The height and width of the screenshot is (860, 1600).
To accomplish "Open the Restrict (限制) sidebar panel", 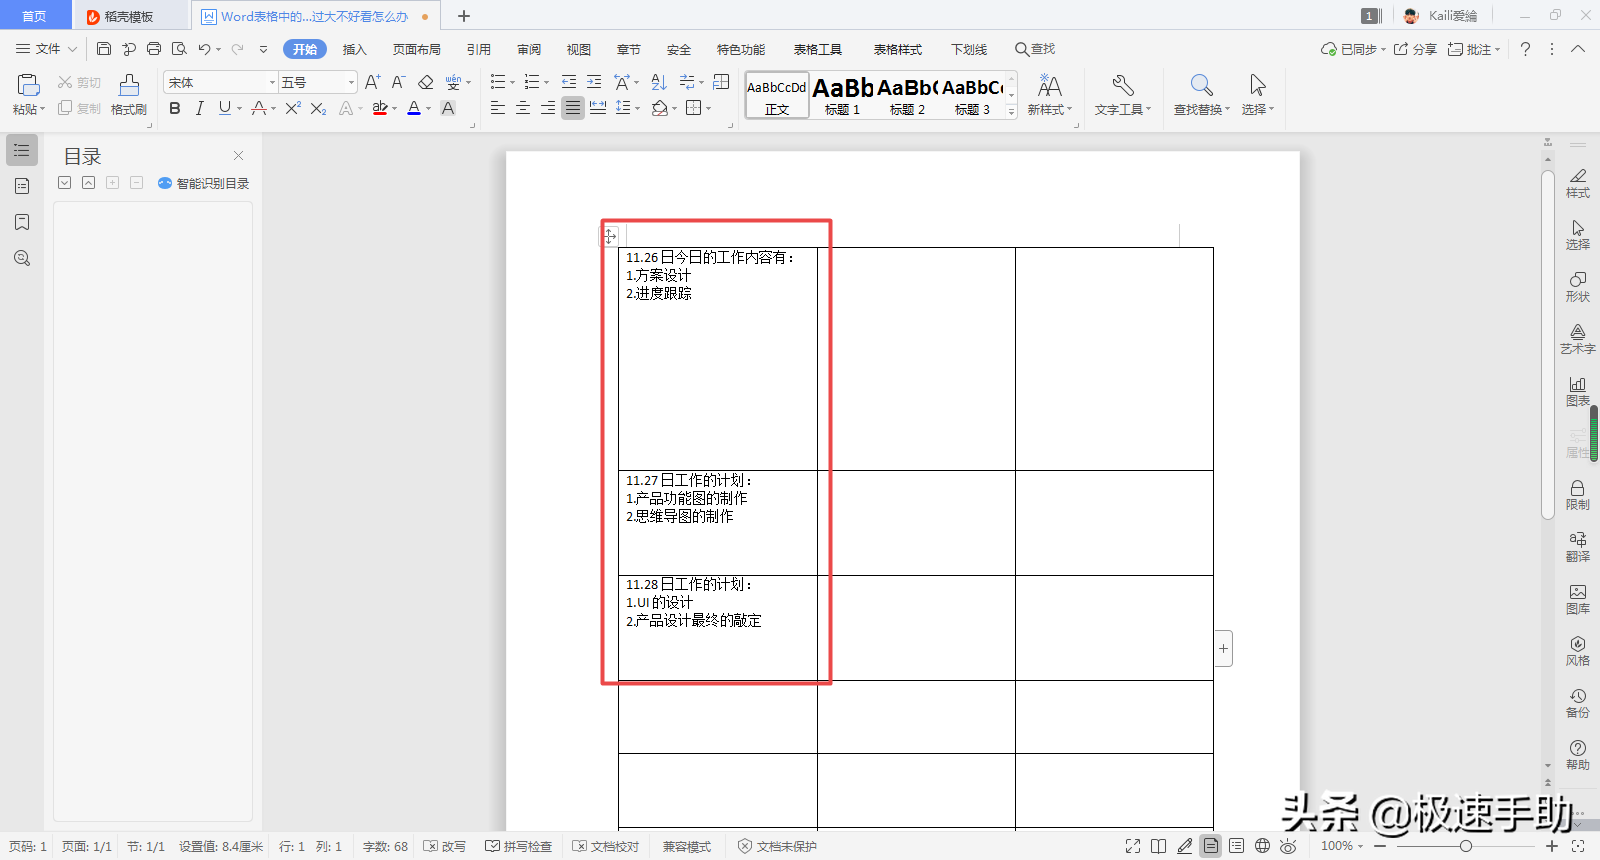I will (1578, 495).
